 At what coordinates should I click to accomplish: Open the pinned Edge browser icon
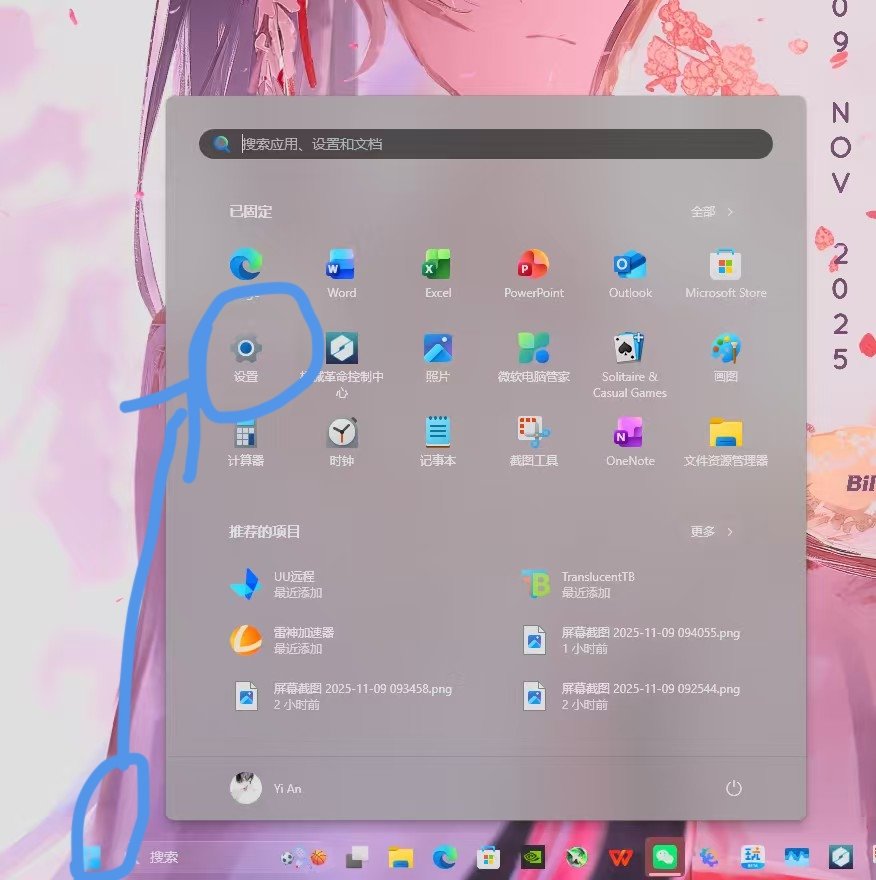pos(246,264)
